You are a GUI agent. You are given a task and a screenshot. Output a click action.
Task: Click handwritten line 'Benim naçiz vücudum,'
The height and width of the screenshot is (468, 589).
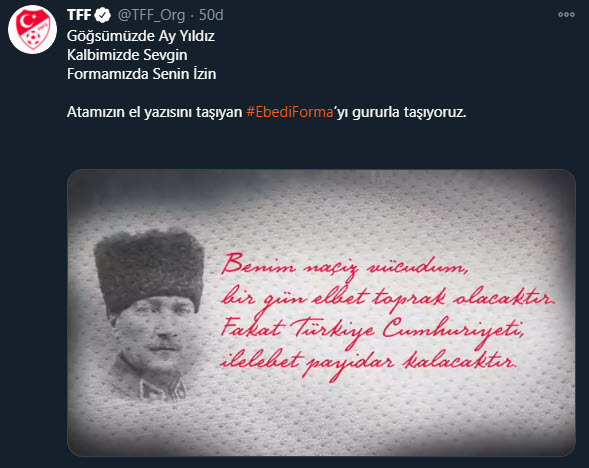[345, 267]
